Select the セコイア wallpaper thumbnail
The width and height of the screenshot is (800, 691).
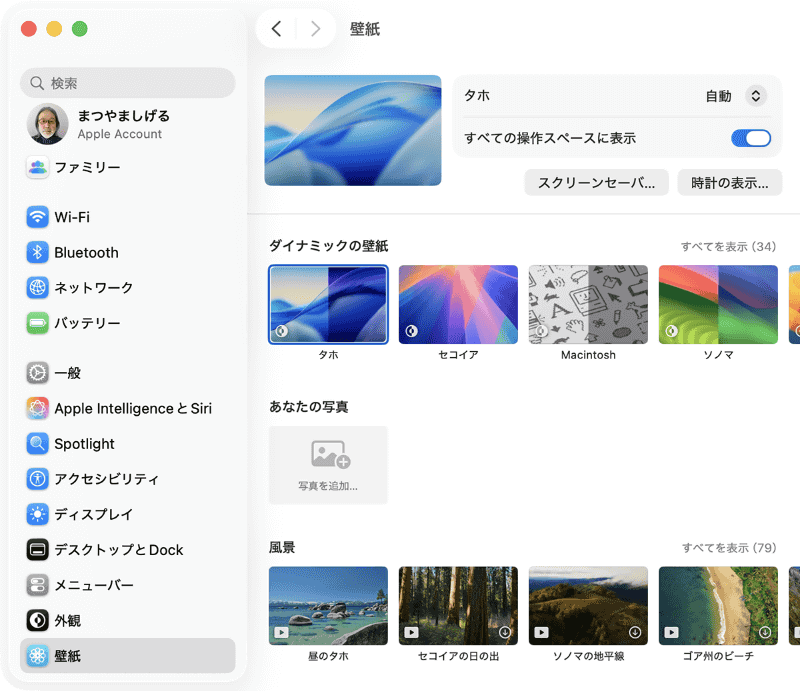458,304
